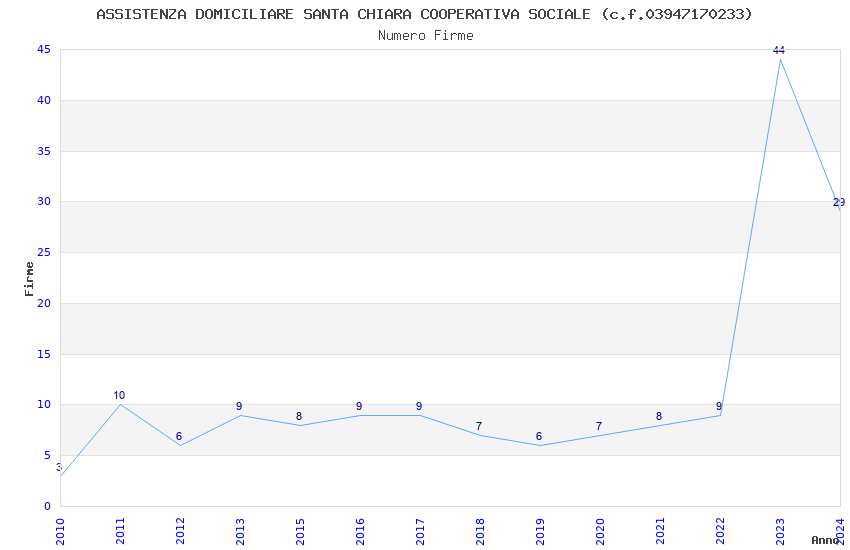Click the 2023 peak data label 44
The height and width of the screenshot is (550, 850).
pos(779,50)
